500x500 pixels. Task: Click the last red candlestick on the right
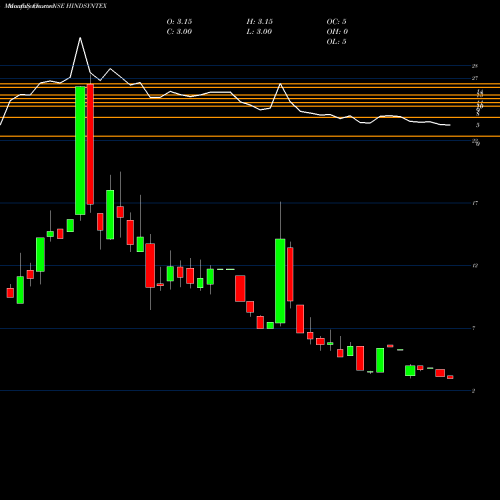(x=450, y=377)
